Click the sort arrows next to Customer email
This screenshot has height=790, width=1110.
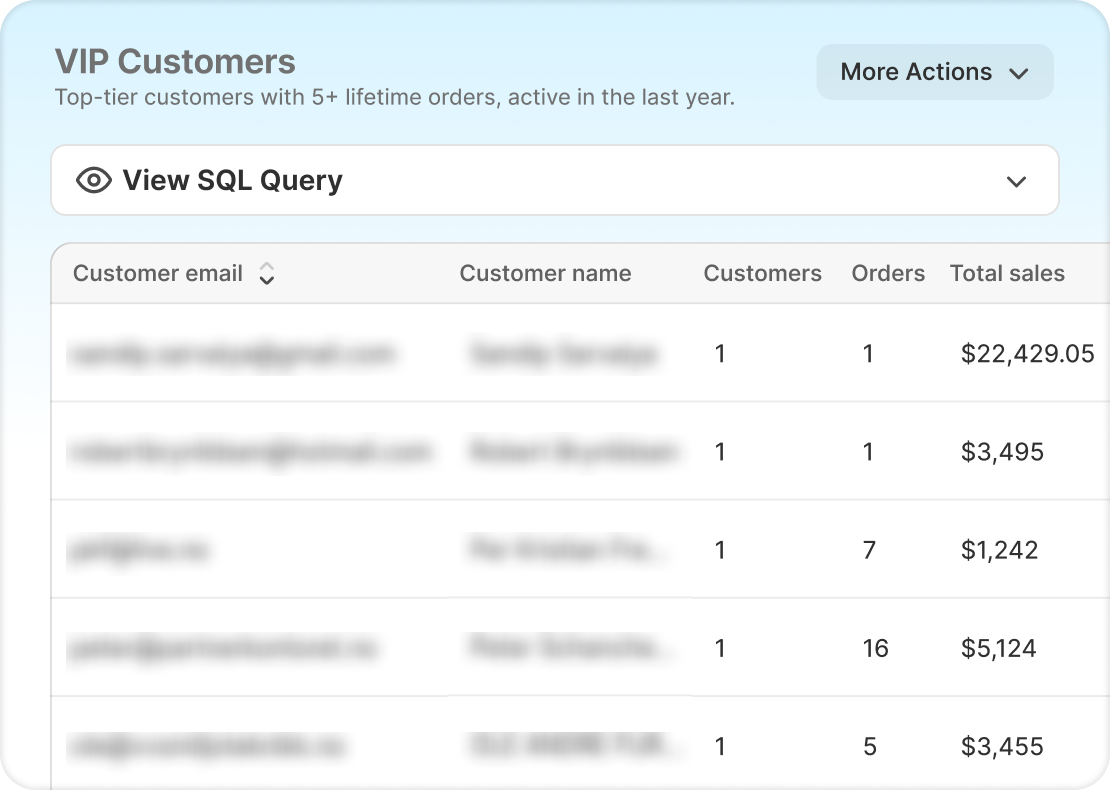266,274
